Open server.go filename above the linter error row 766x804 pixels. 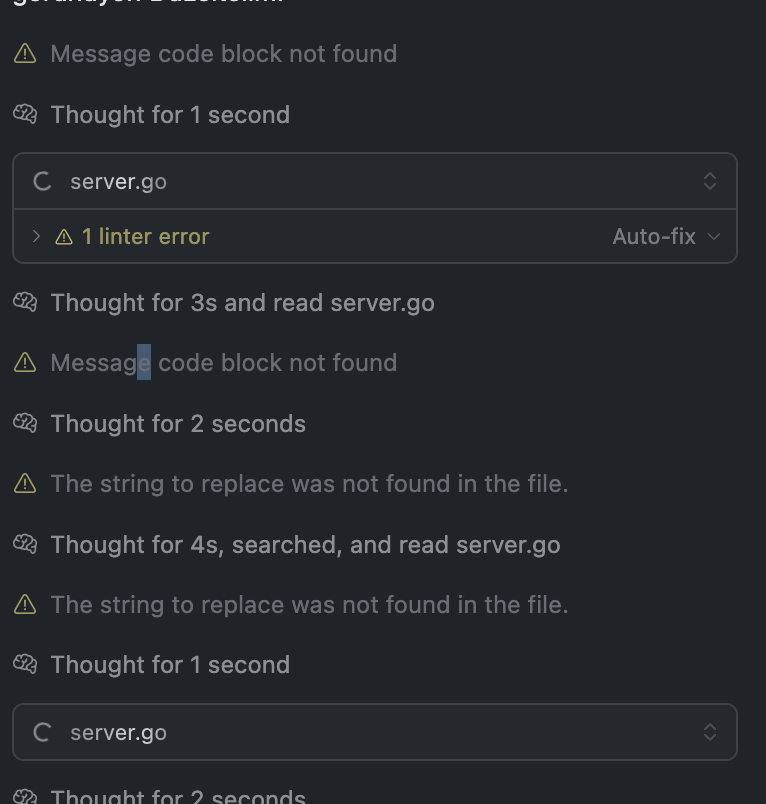point(118,182)
